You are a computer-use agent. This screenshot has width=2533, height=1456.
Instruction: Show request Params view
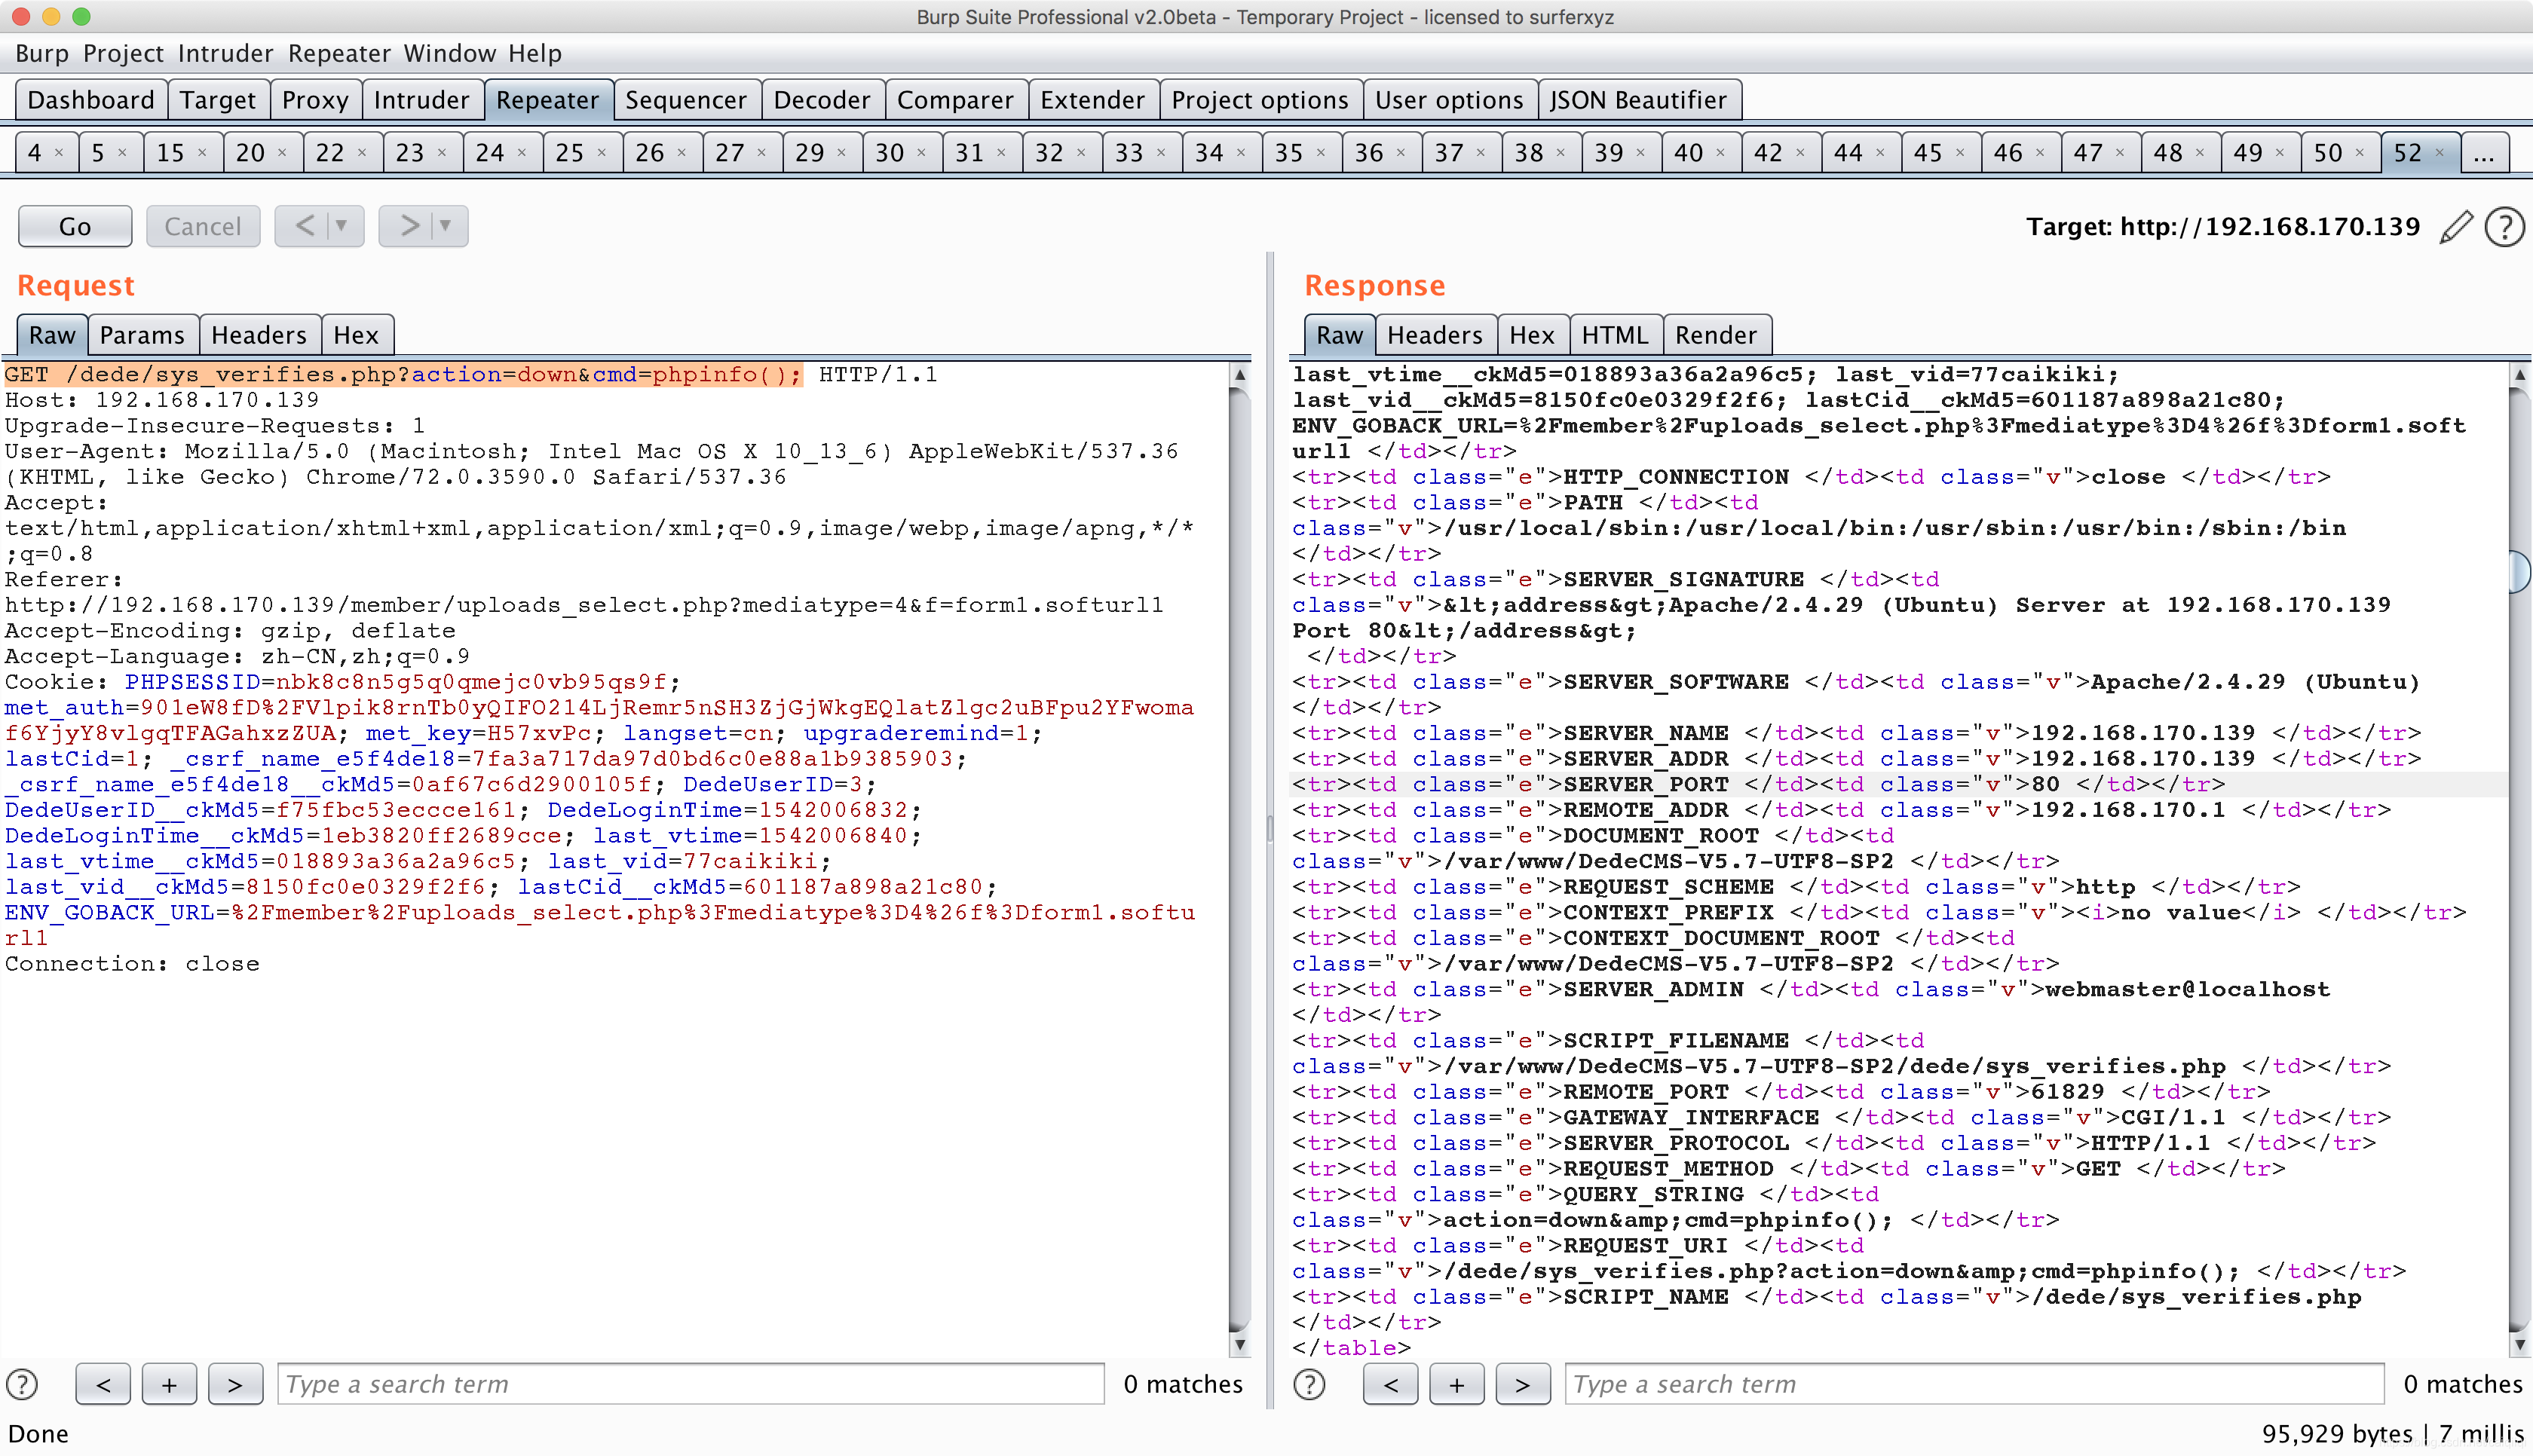[142, 335]
